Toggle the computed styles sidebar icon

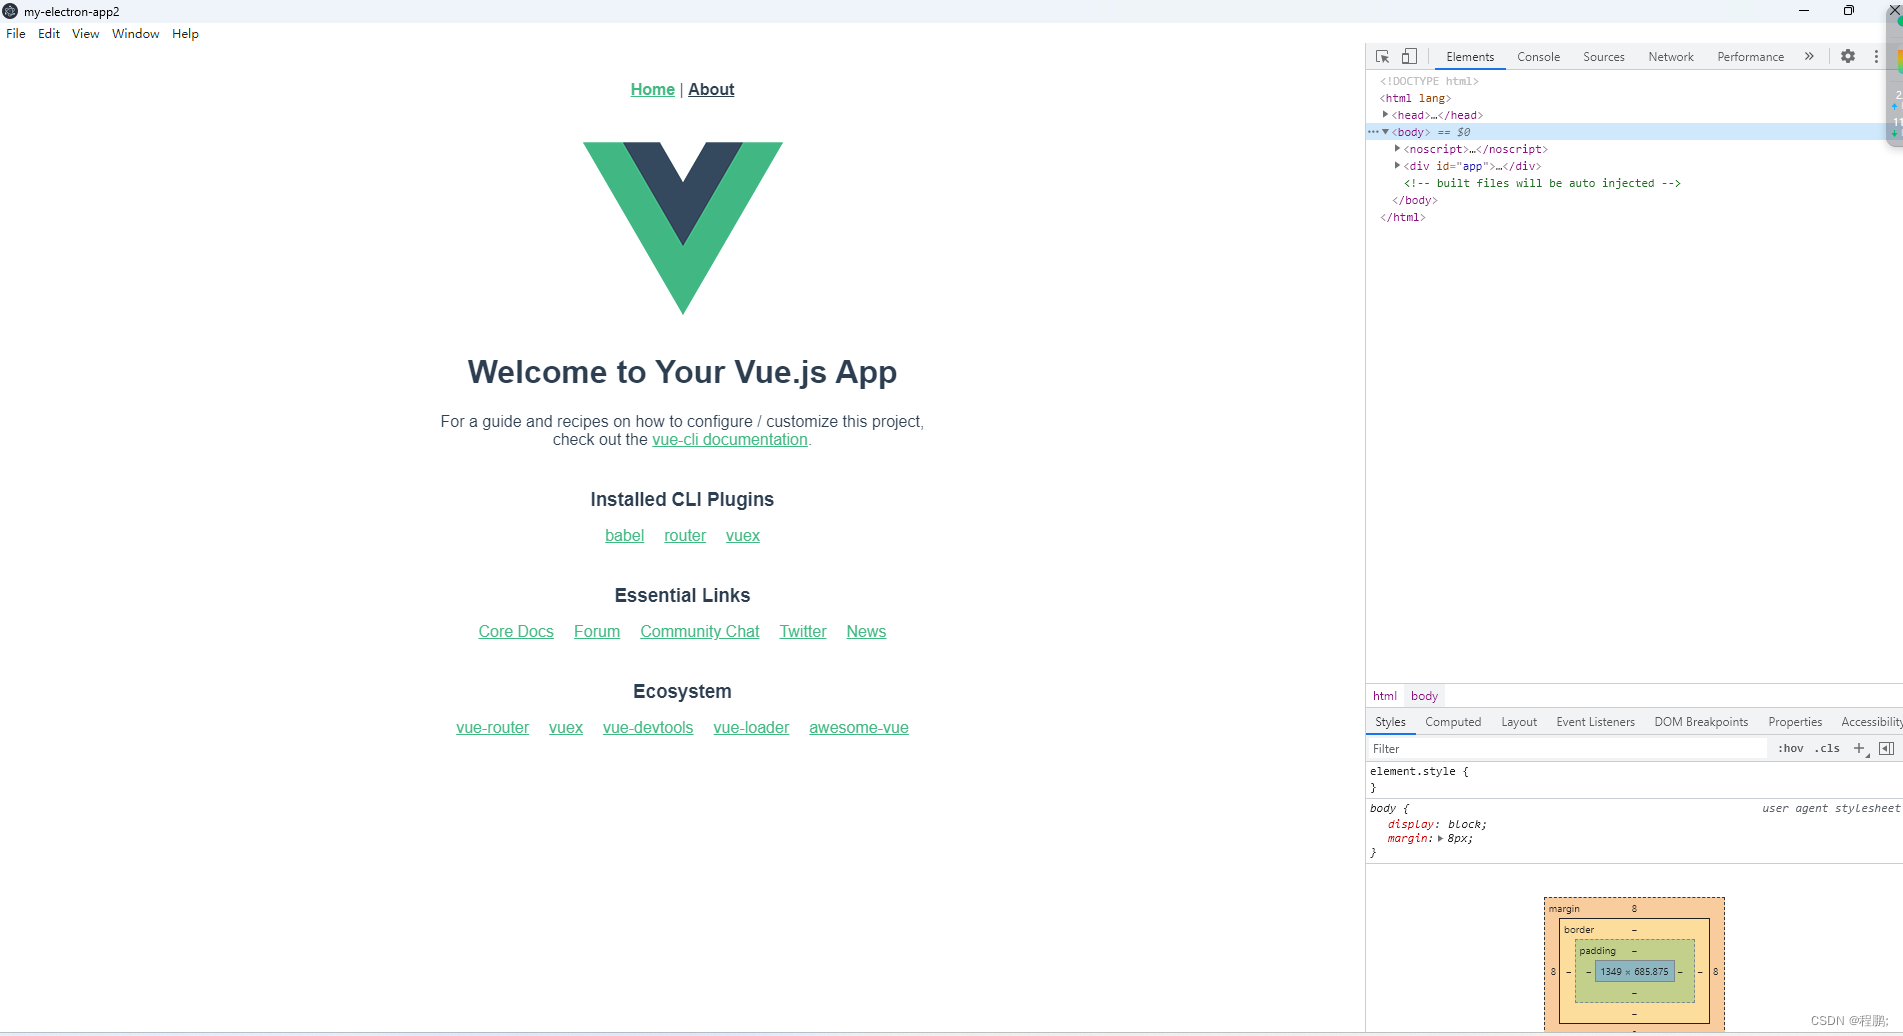pos(1887,749)
